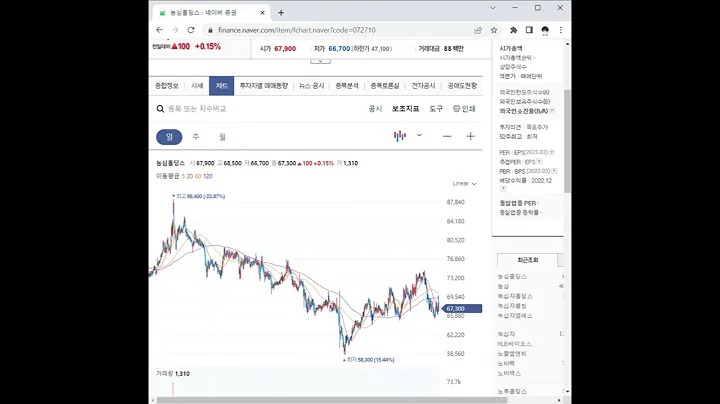Expand the collapsed quote summary panel
The image size is (720, 404).
(x=320, y=61)
